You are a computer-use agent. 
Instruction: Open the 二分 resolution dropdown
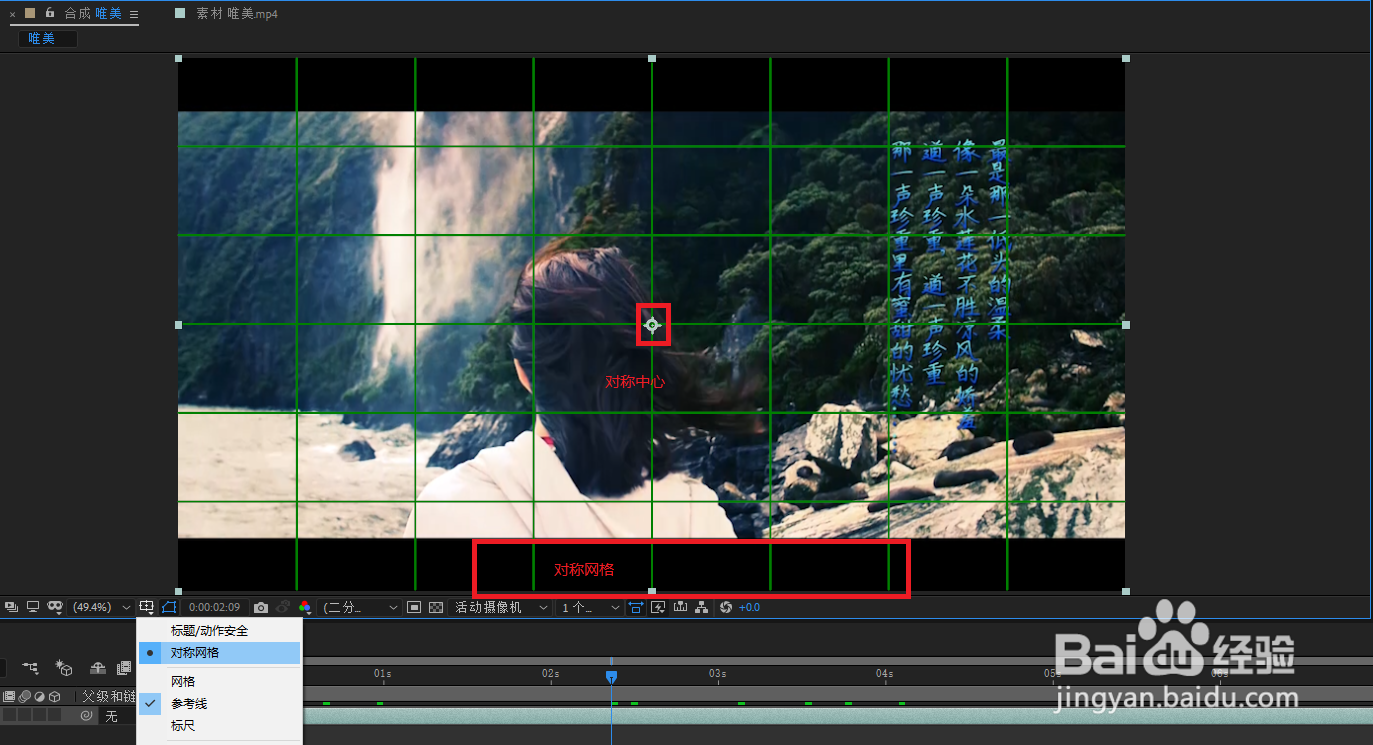coord(360,607)
